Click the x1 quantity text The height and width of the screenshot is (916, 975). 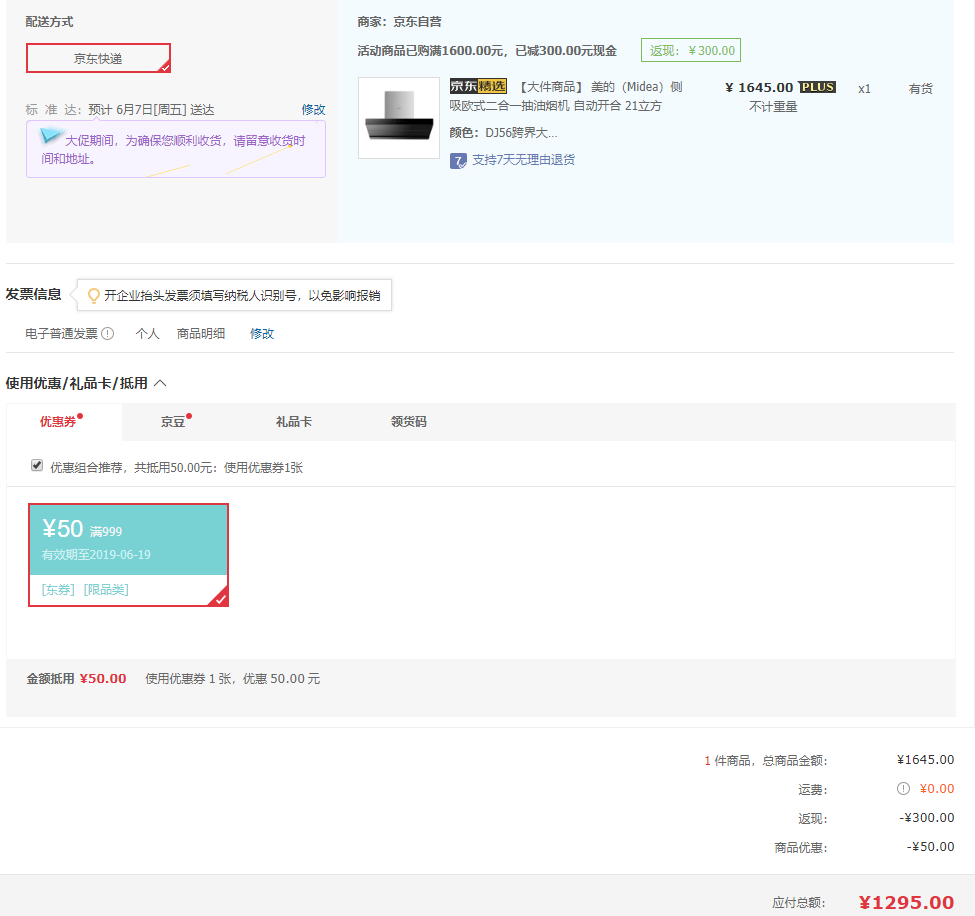[864, 89]
